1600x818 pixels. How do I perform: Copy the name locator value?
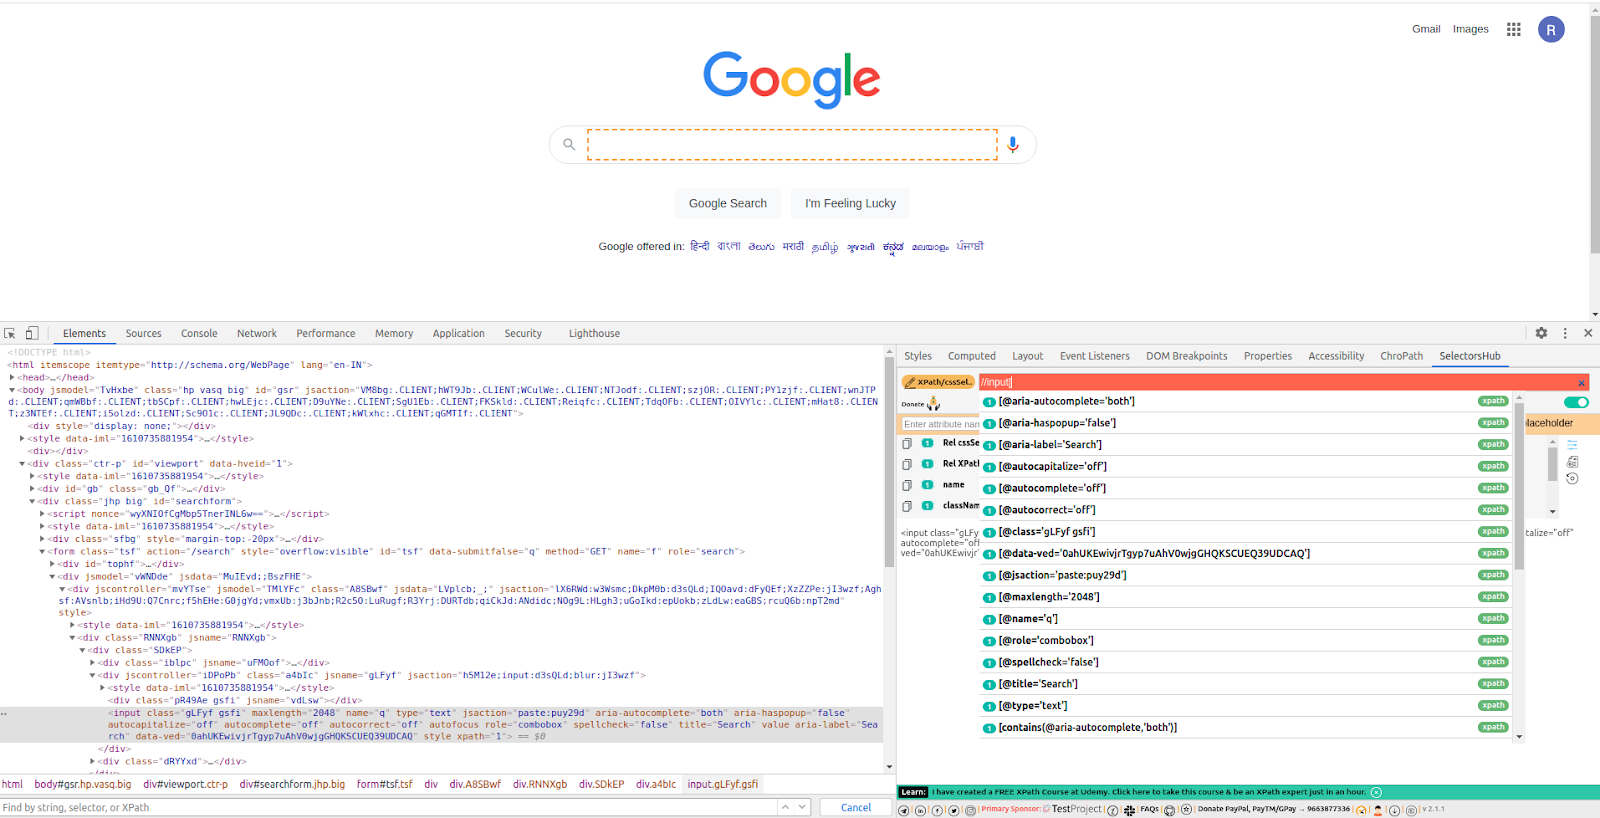click(x=907, y=485)
